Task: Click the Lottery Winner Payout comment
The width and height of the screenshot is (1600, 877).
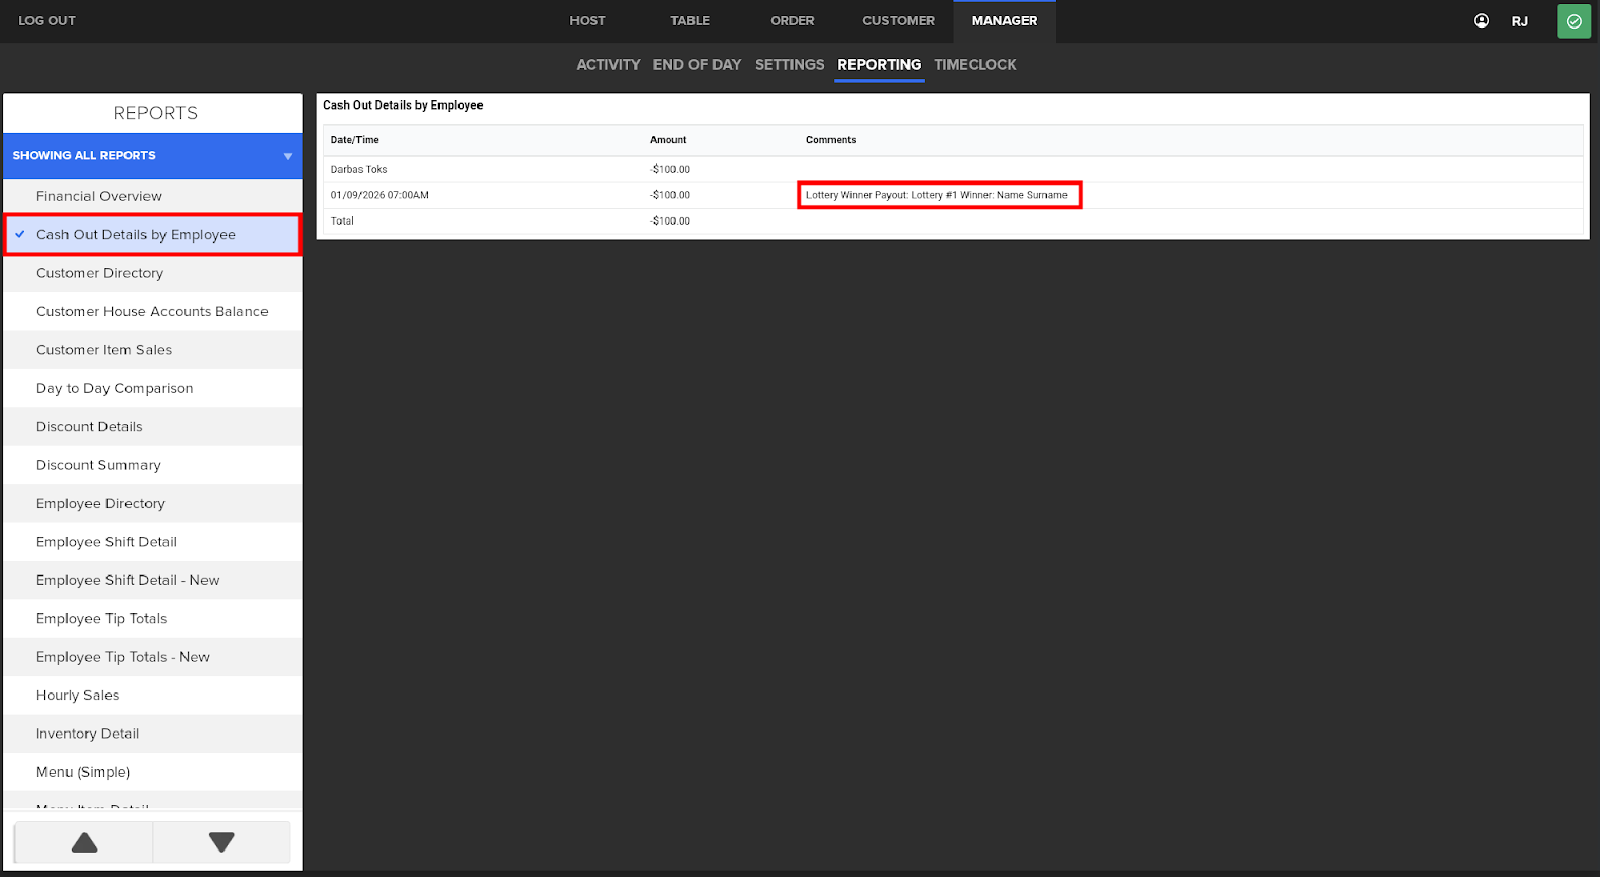Action: tap(937, 195)
